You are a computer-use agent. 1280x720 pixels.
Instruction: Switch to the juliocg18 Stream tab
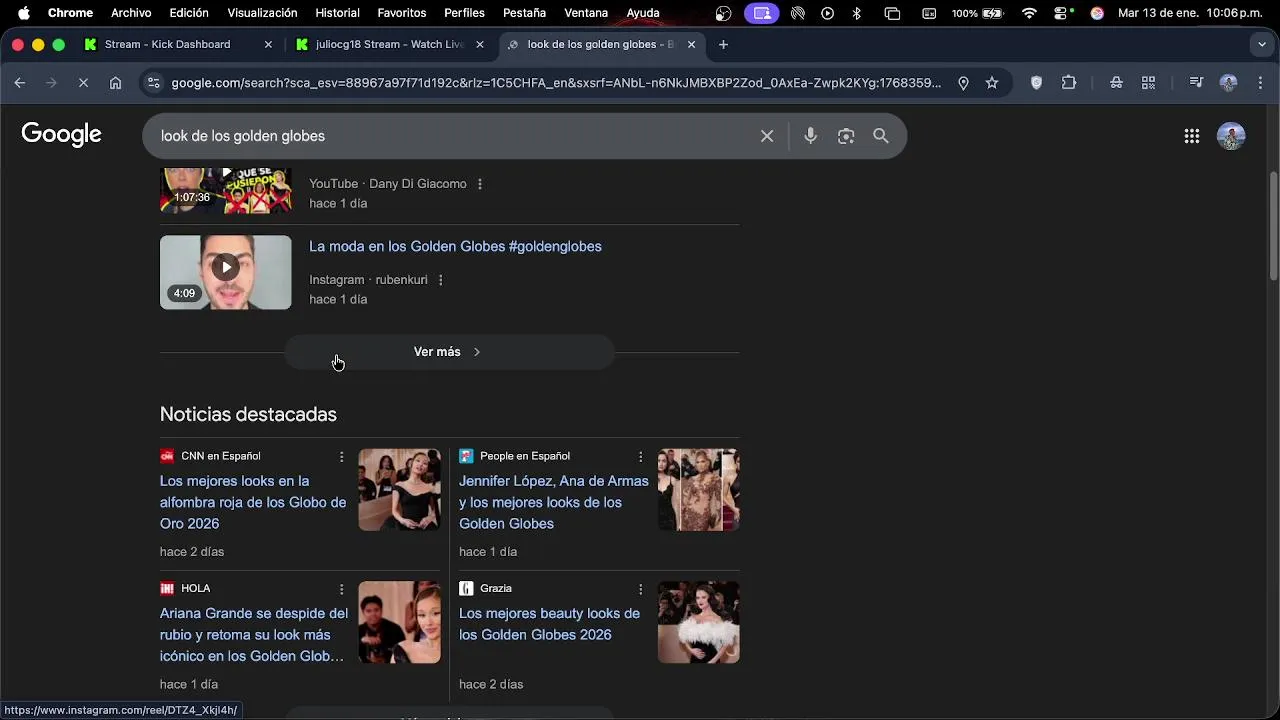click(x=388, y=44)
